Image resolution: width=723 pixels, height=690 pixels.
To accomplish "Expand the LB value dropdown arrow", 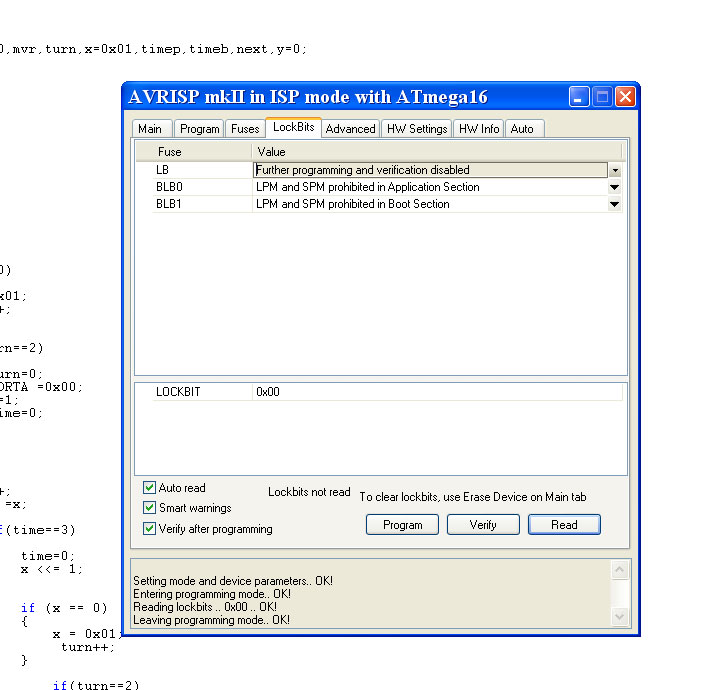I will tap(615, 170).
